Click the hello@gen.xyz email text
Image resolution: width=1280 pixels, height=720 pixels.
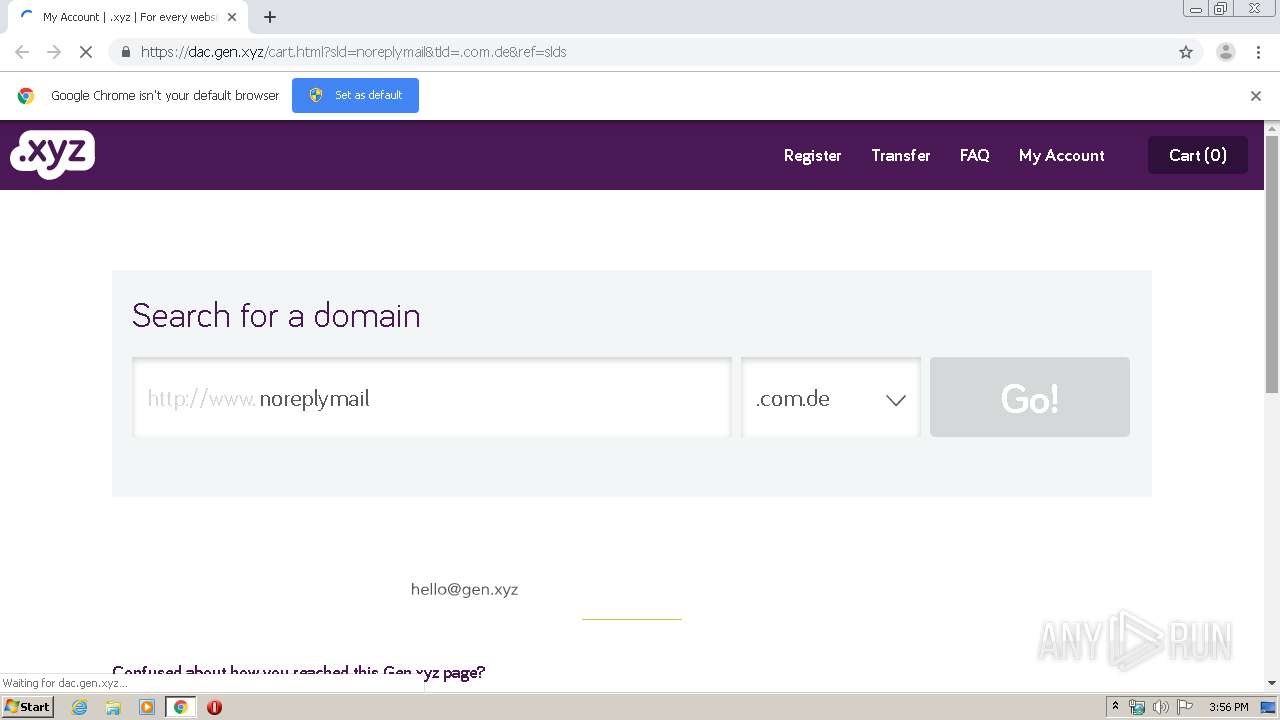pyautogui.click(x=464, y=589)
